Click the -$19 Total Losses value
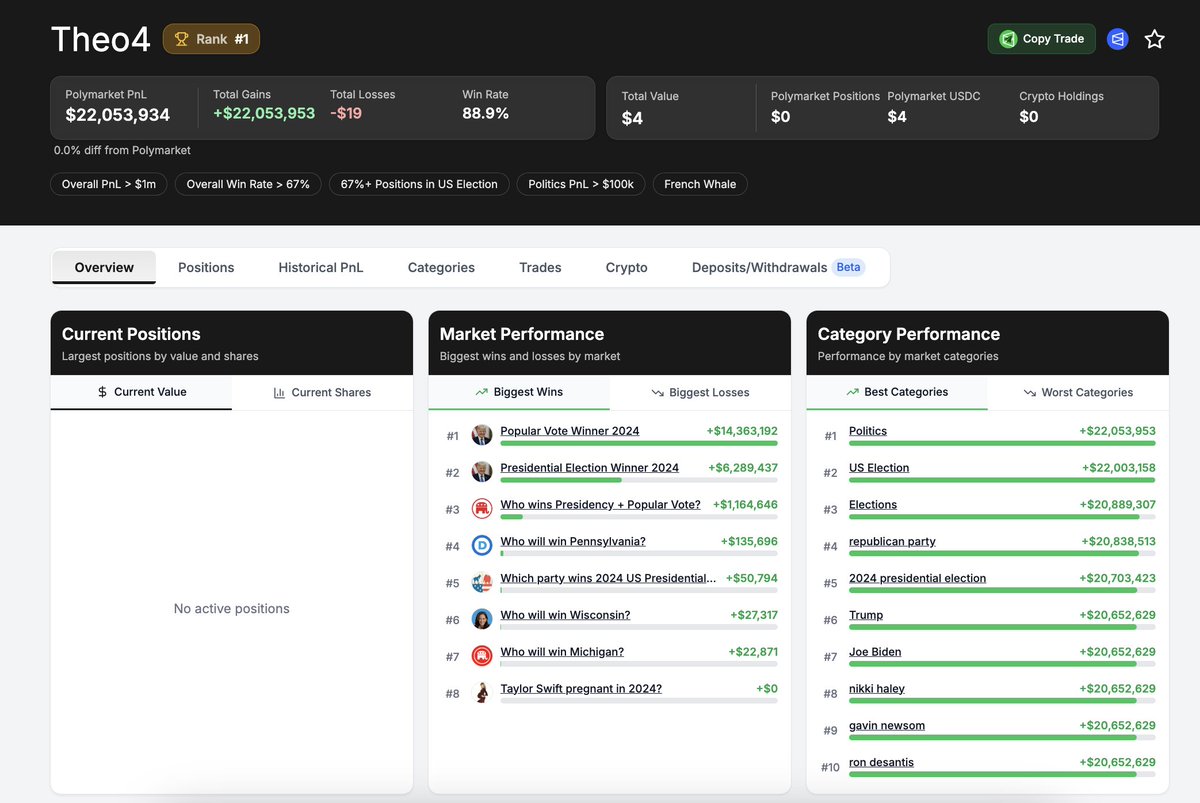 pos(346,114)
